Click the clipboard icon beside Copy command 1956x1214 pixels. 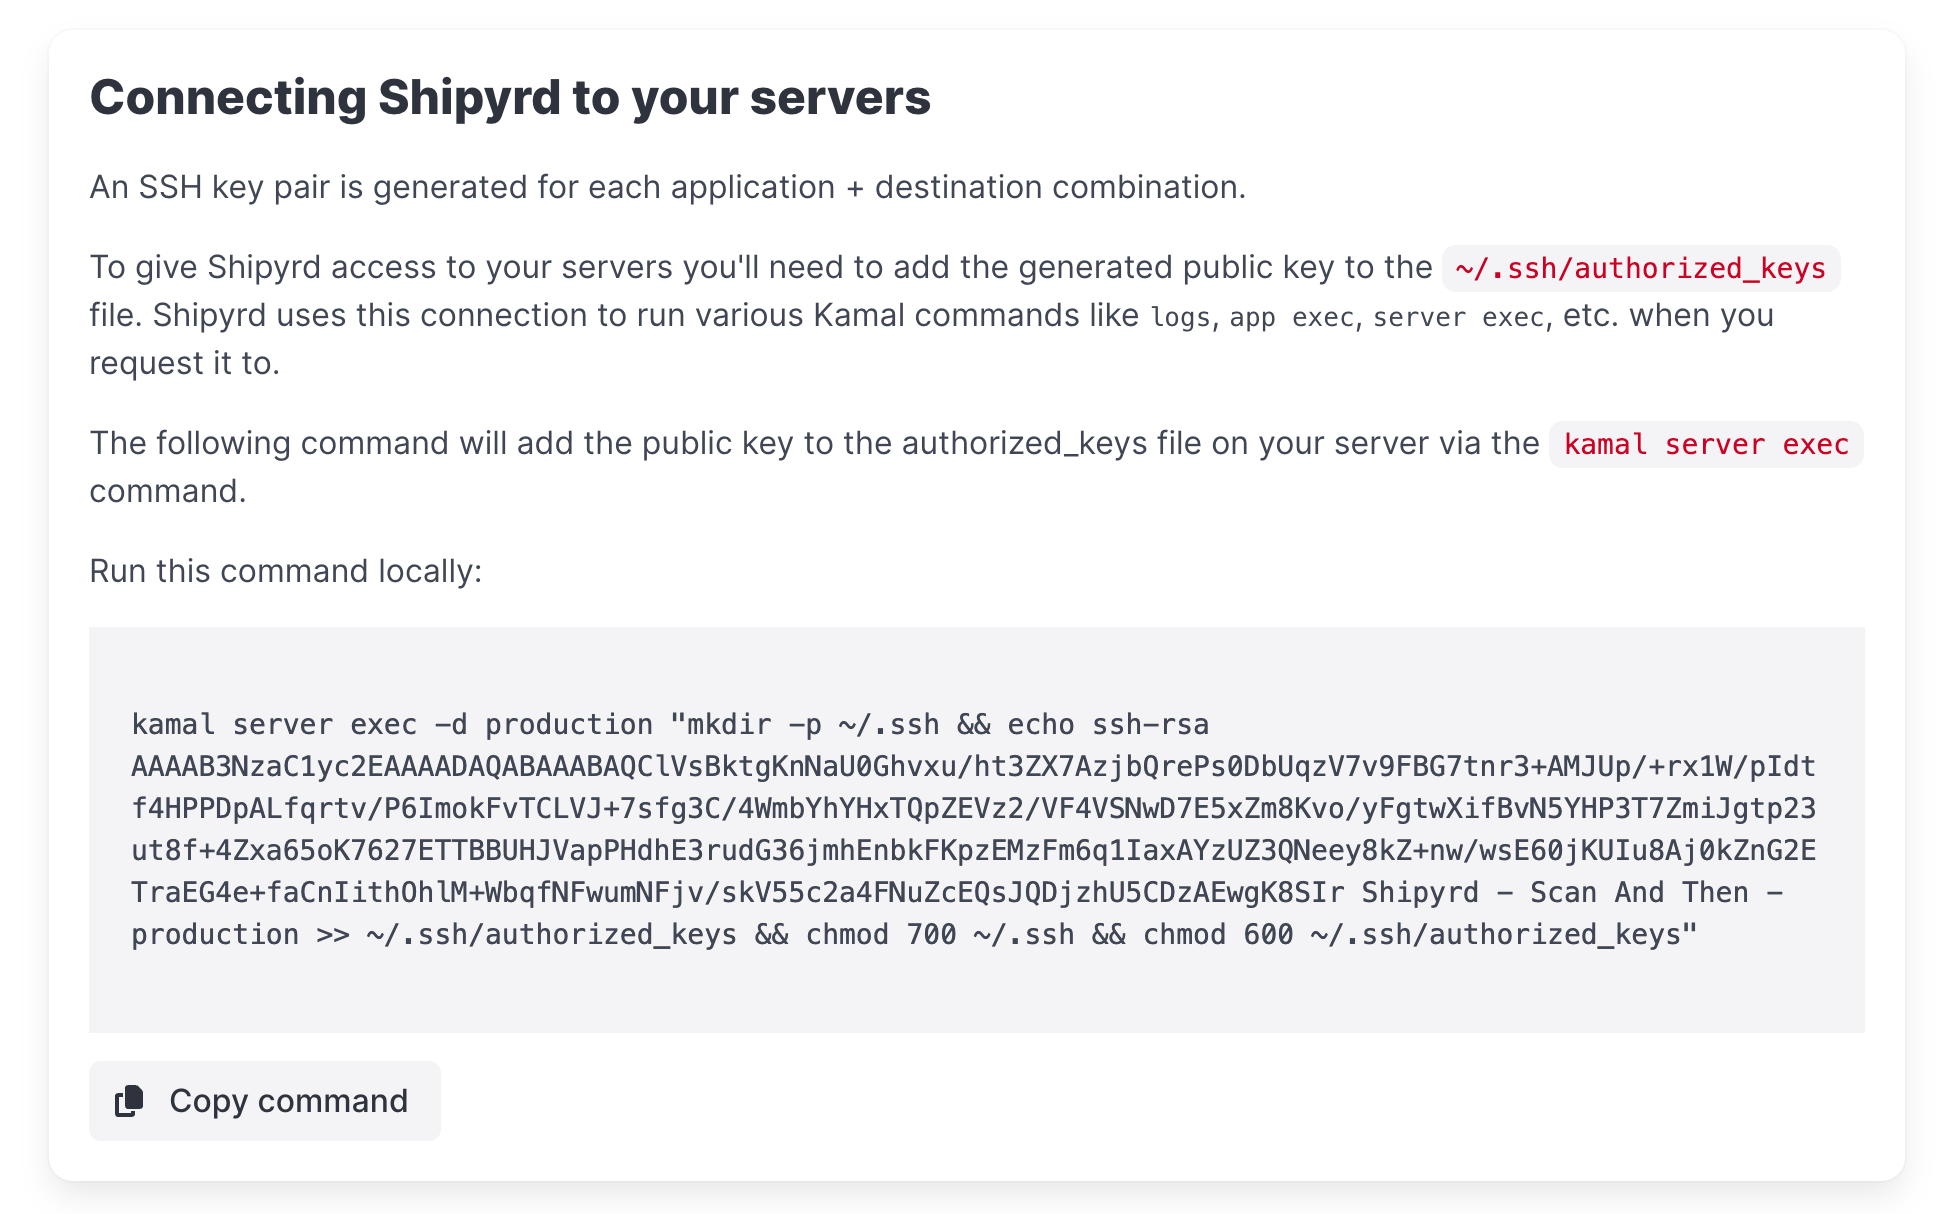click(x=129, y=1101)
